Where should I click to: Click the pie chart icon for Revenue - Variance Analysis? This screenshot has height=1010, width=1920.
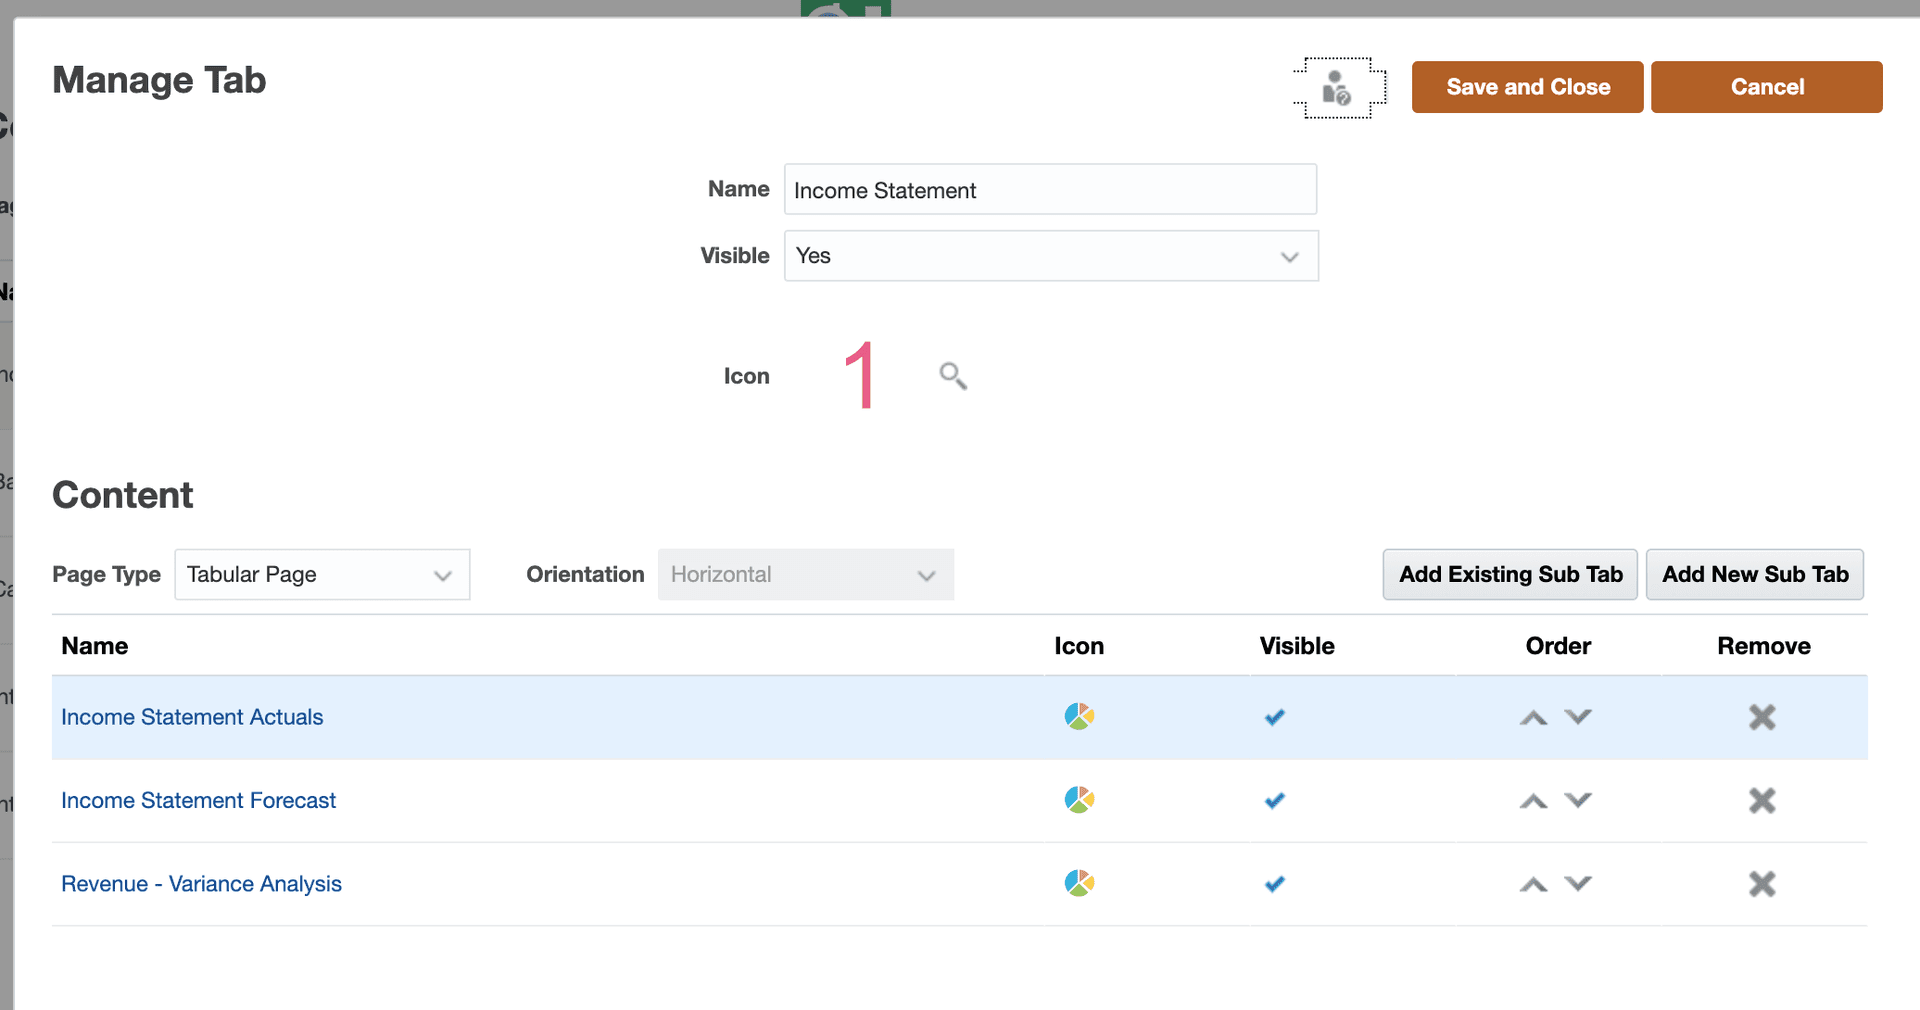pos(1079,884)
